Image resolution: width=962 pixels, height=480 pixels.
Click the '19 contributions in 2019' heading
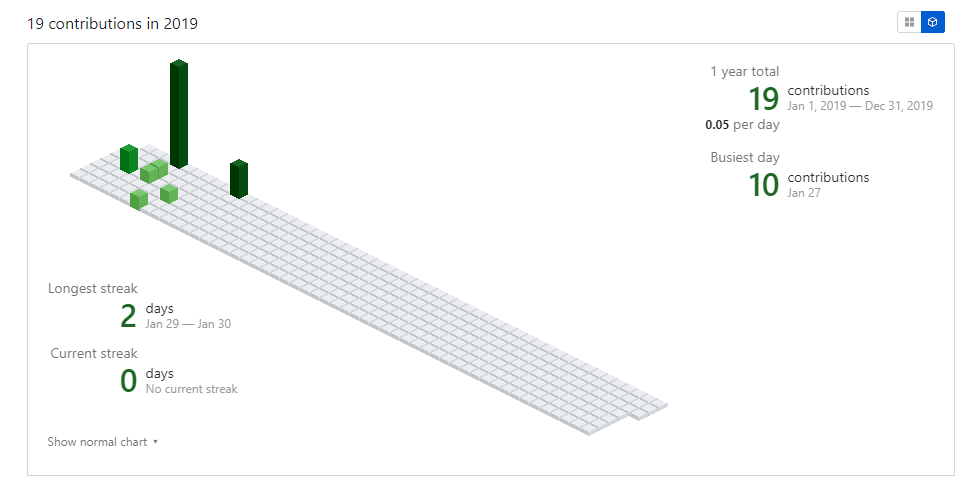click(x=112, y=23)
